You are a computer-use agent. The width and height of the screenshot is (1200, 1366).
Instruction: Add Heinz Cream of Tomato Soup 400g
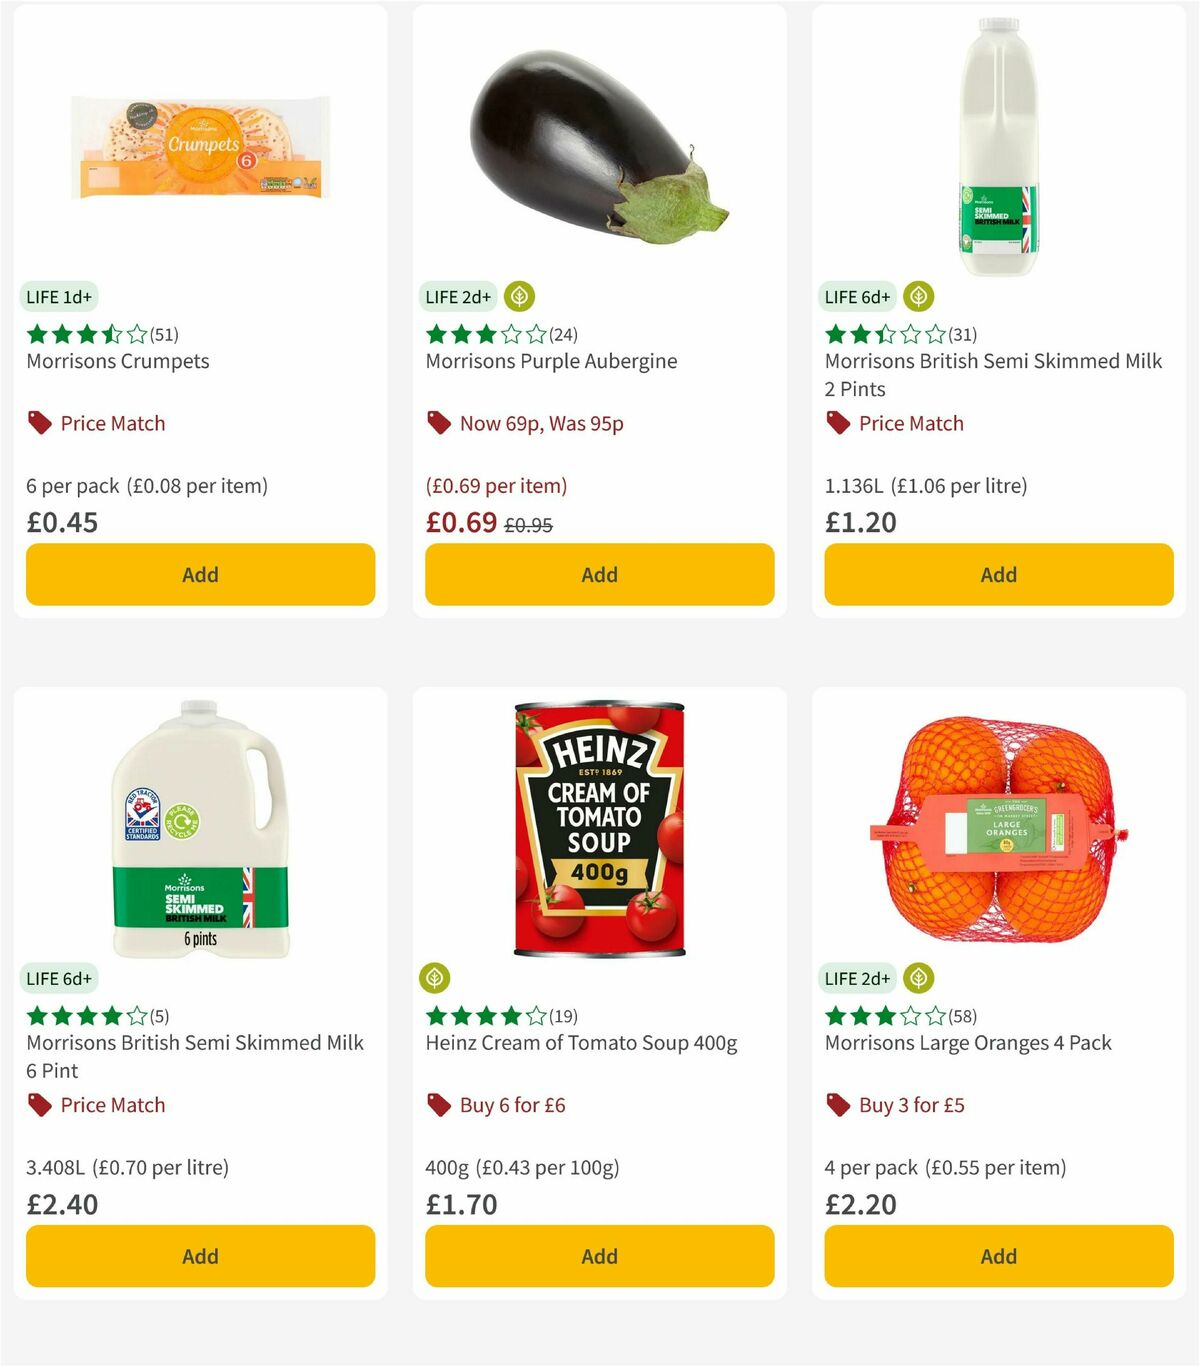pyautogui.click(x=599, y=1256)
